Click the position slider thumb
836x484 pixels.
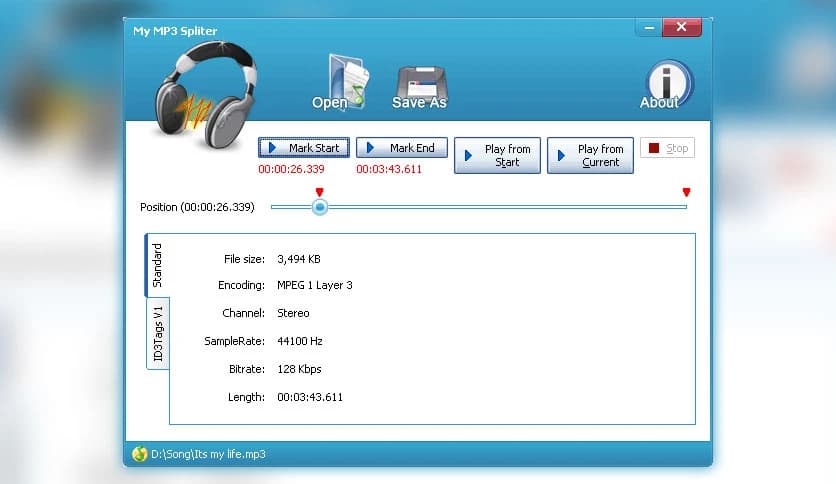pos(320,207)
